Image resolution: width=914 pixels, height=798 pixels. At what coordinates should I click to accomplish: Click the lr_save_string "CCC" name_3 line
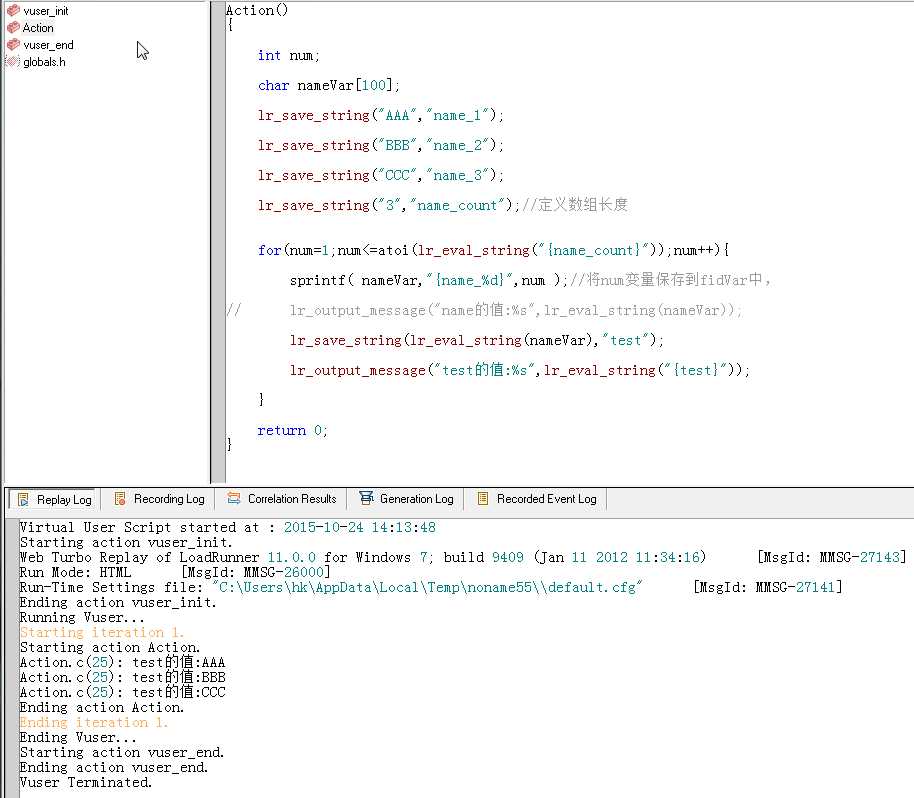tap(381, 175)
